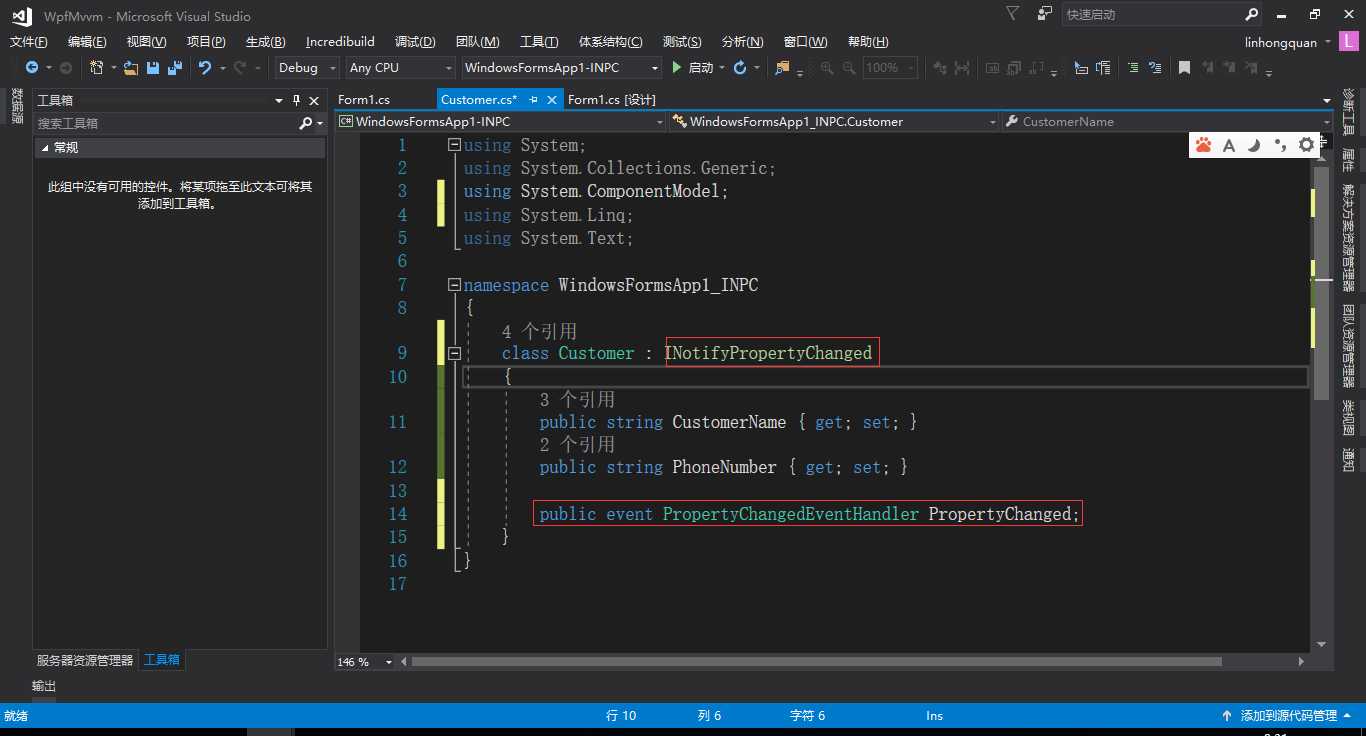Collapse the 常规 toolbox group
The image size is (1366, 736).
tap(44, 147)
